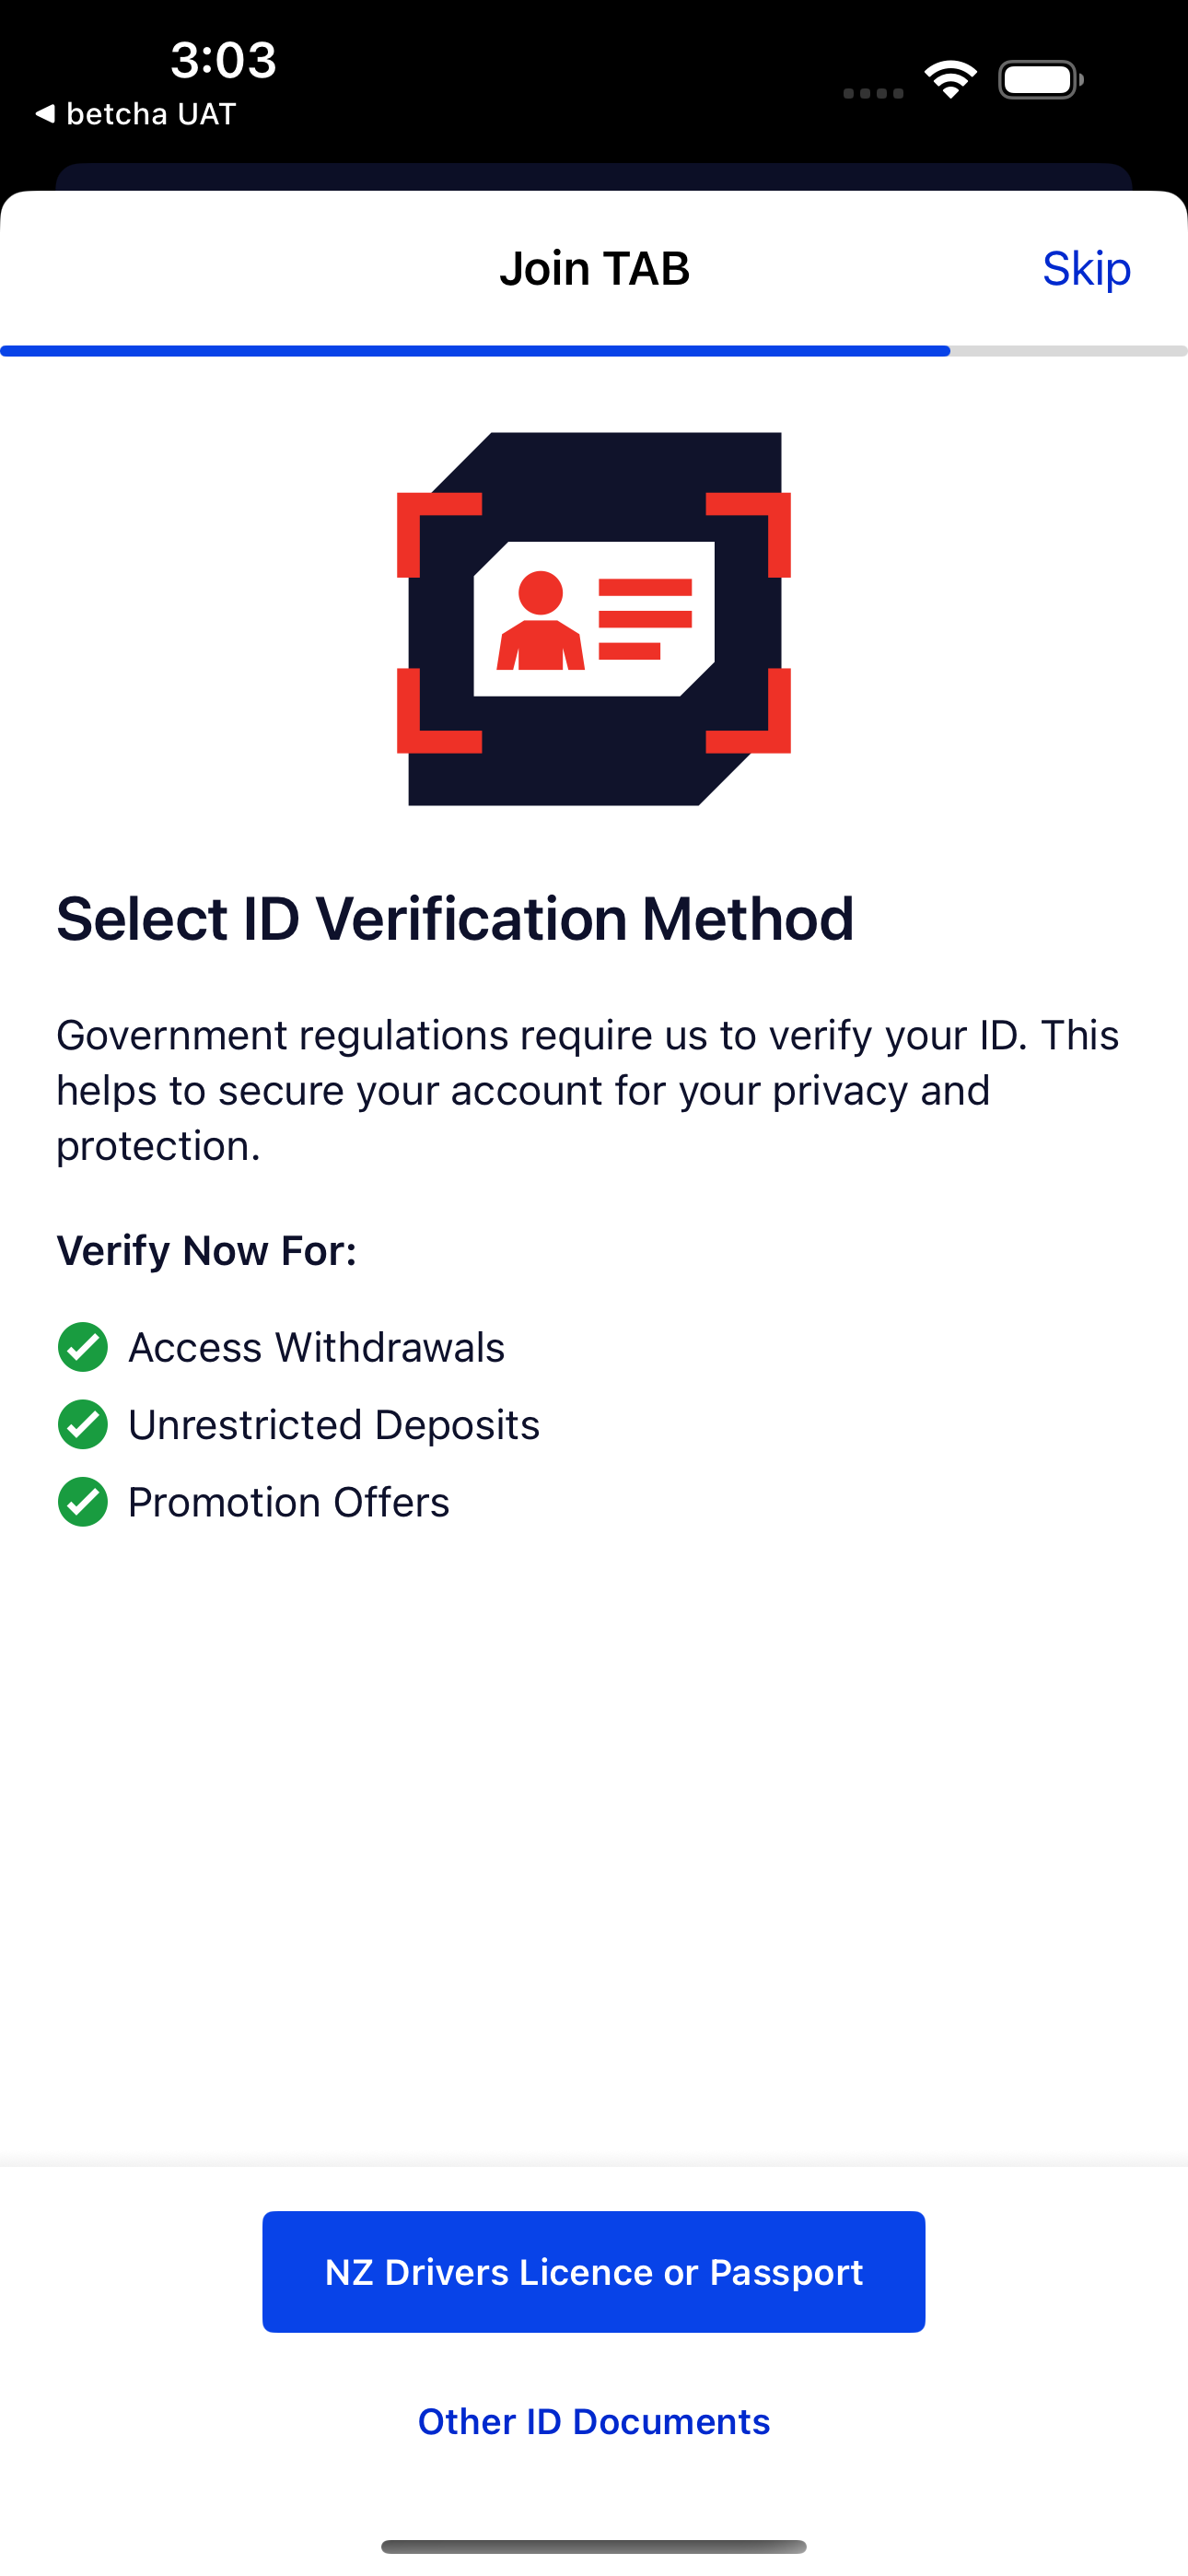Open Other ID Documents option
Viewport: 1188px width, 2576px height.
(594, 2421)
